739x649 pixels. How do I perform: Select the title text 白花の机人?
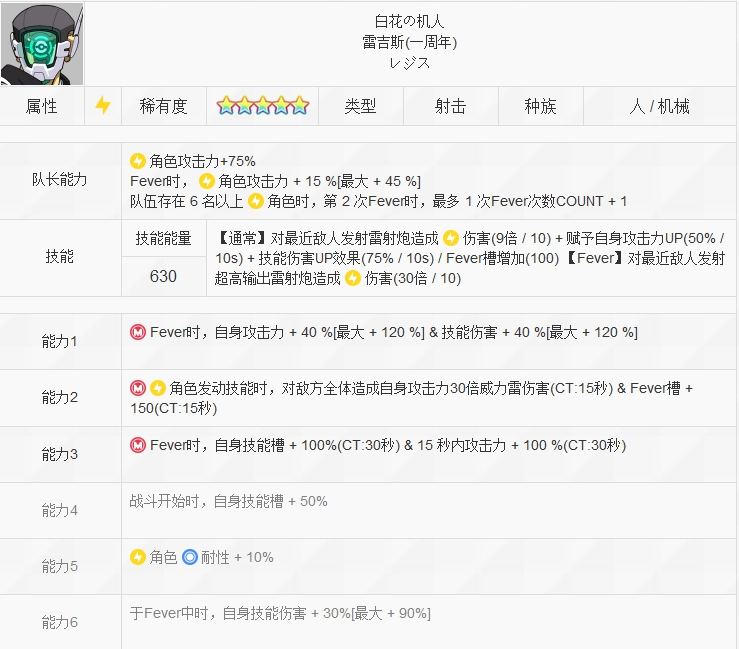409,21
